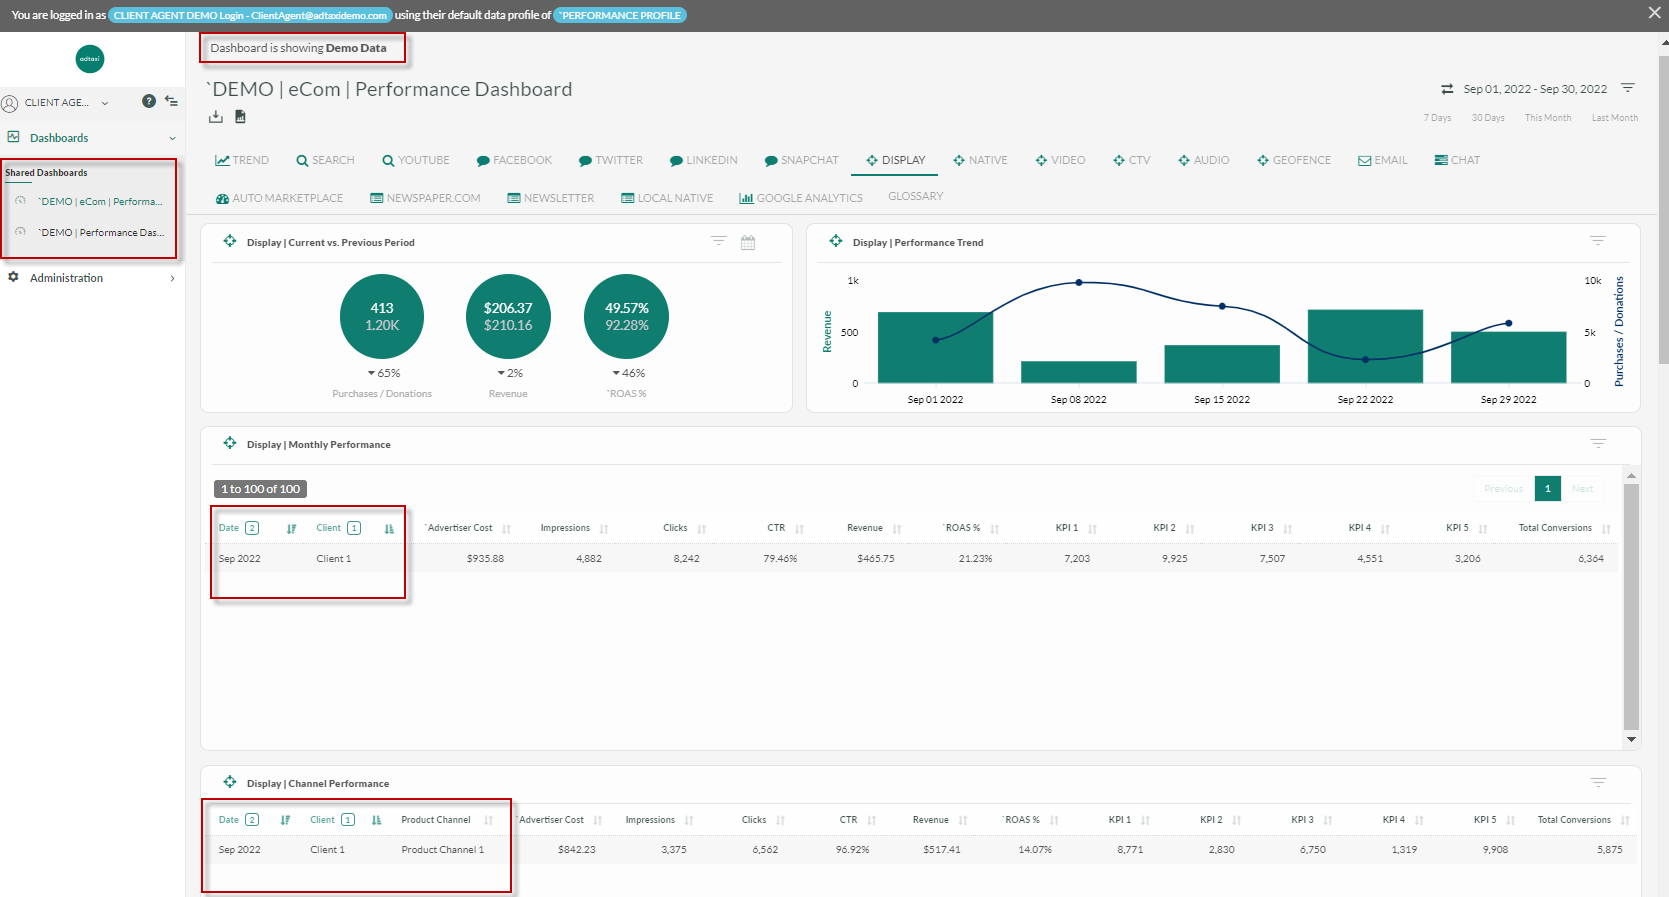Viewport: 1669px width, 897px height.
Task: Sort Monthly Performance by Impressions
Action: (x=604, y=529)
